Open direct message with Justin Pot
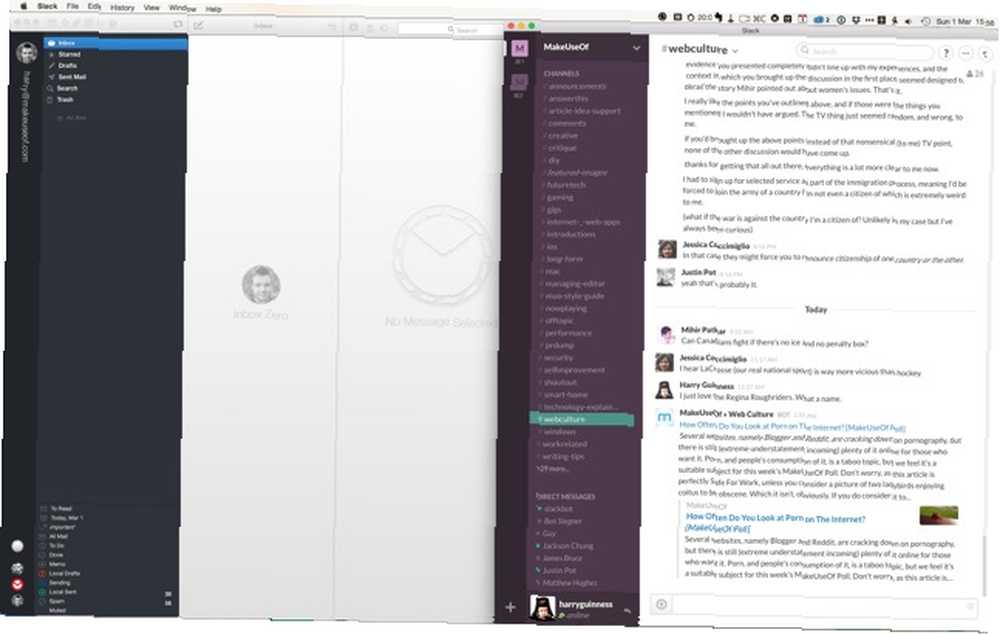Screen dimensions: 1000x635 (x=557, y=571)
